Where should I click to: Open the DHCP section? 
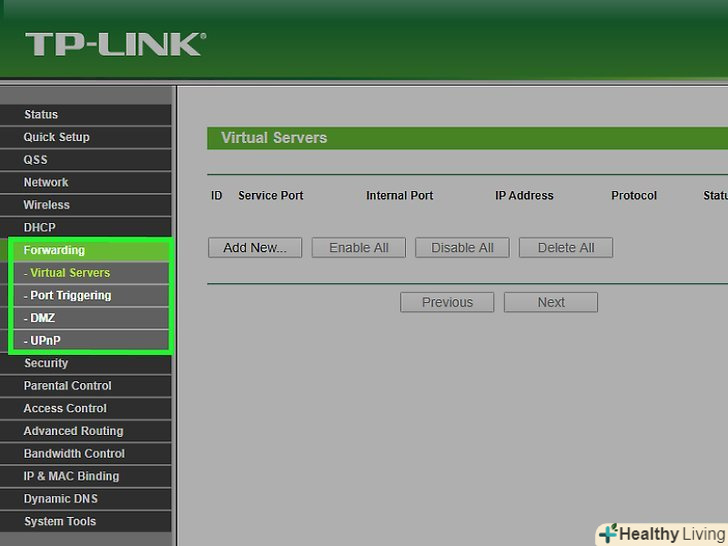85,228
